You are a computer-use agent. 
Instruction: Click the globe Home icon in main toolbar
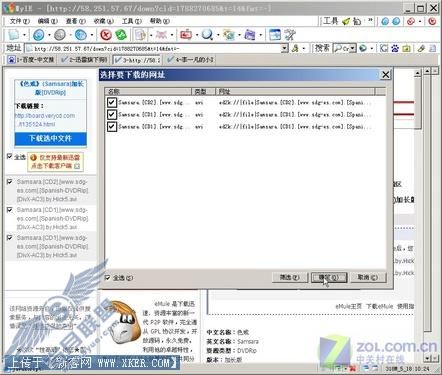(x=81, y=34)
